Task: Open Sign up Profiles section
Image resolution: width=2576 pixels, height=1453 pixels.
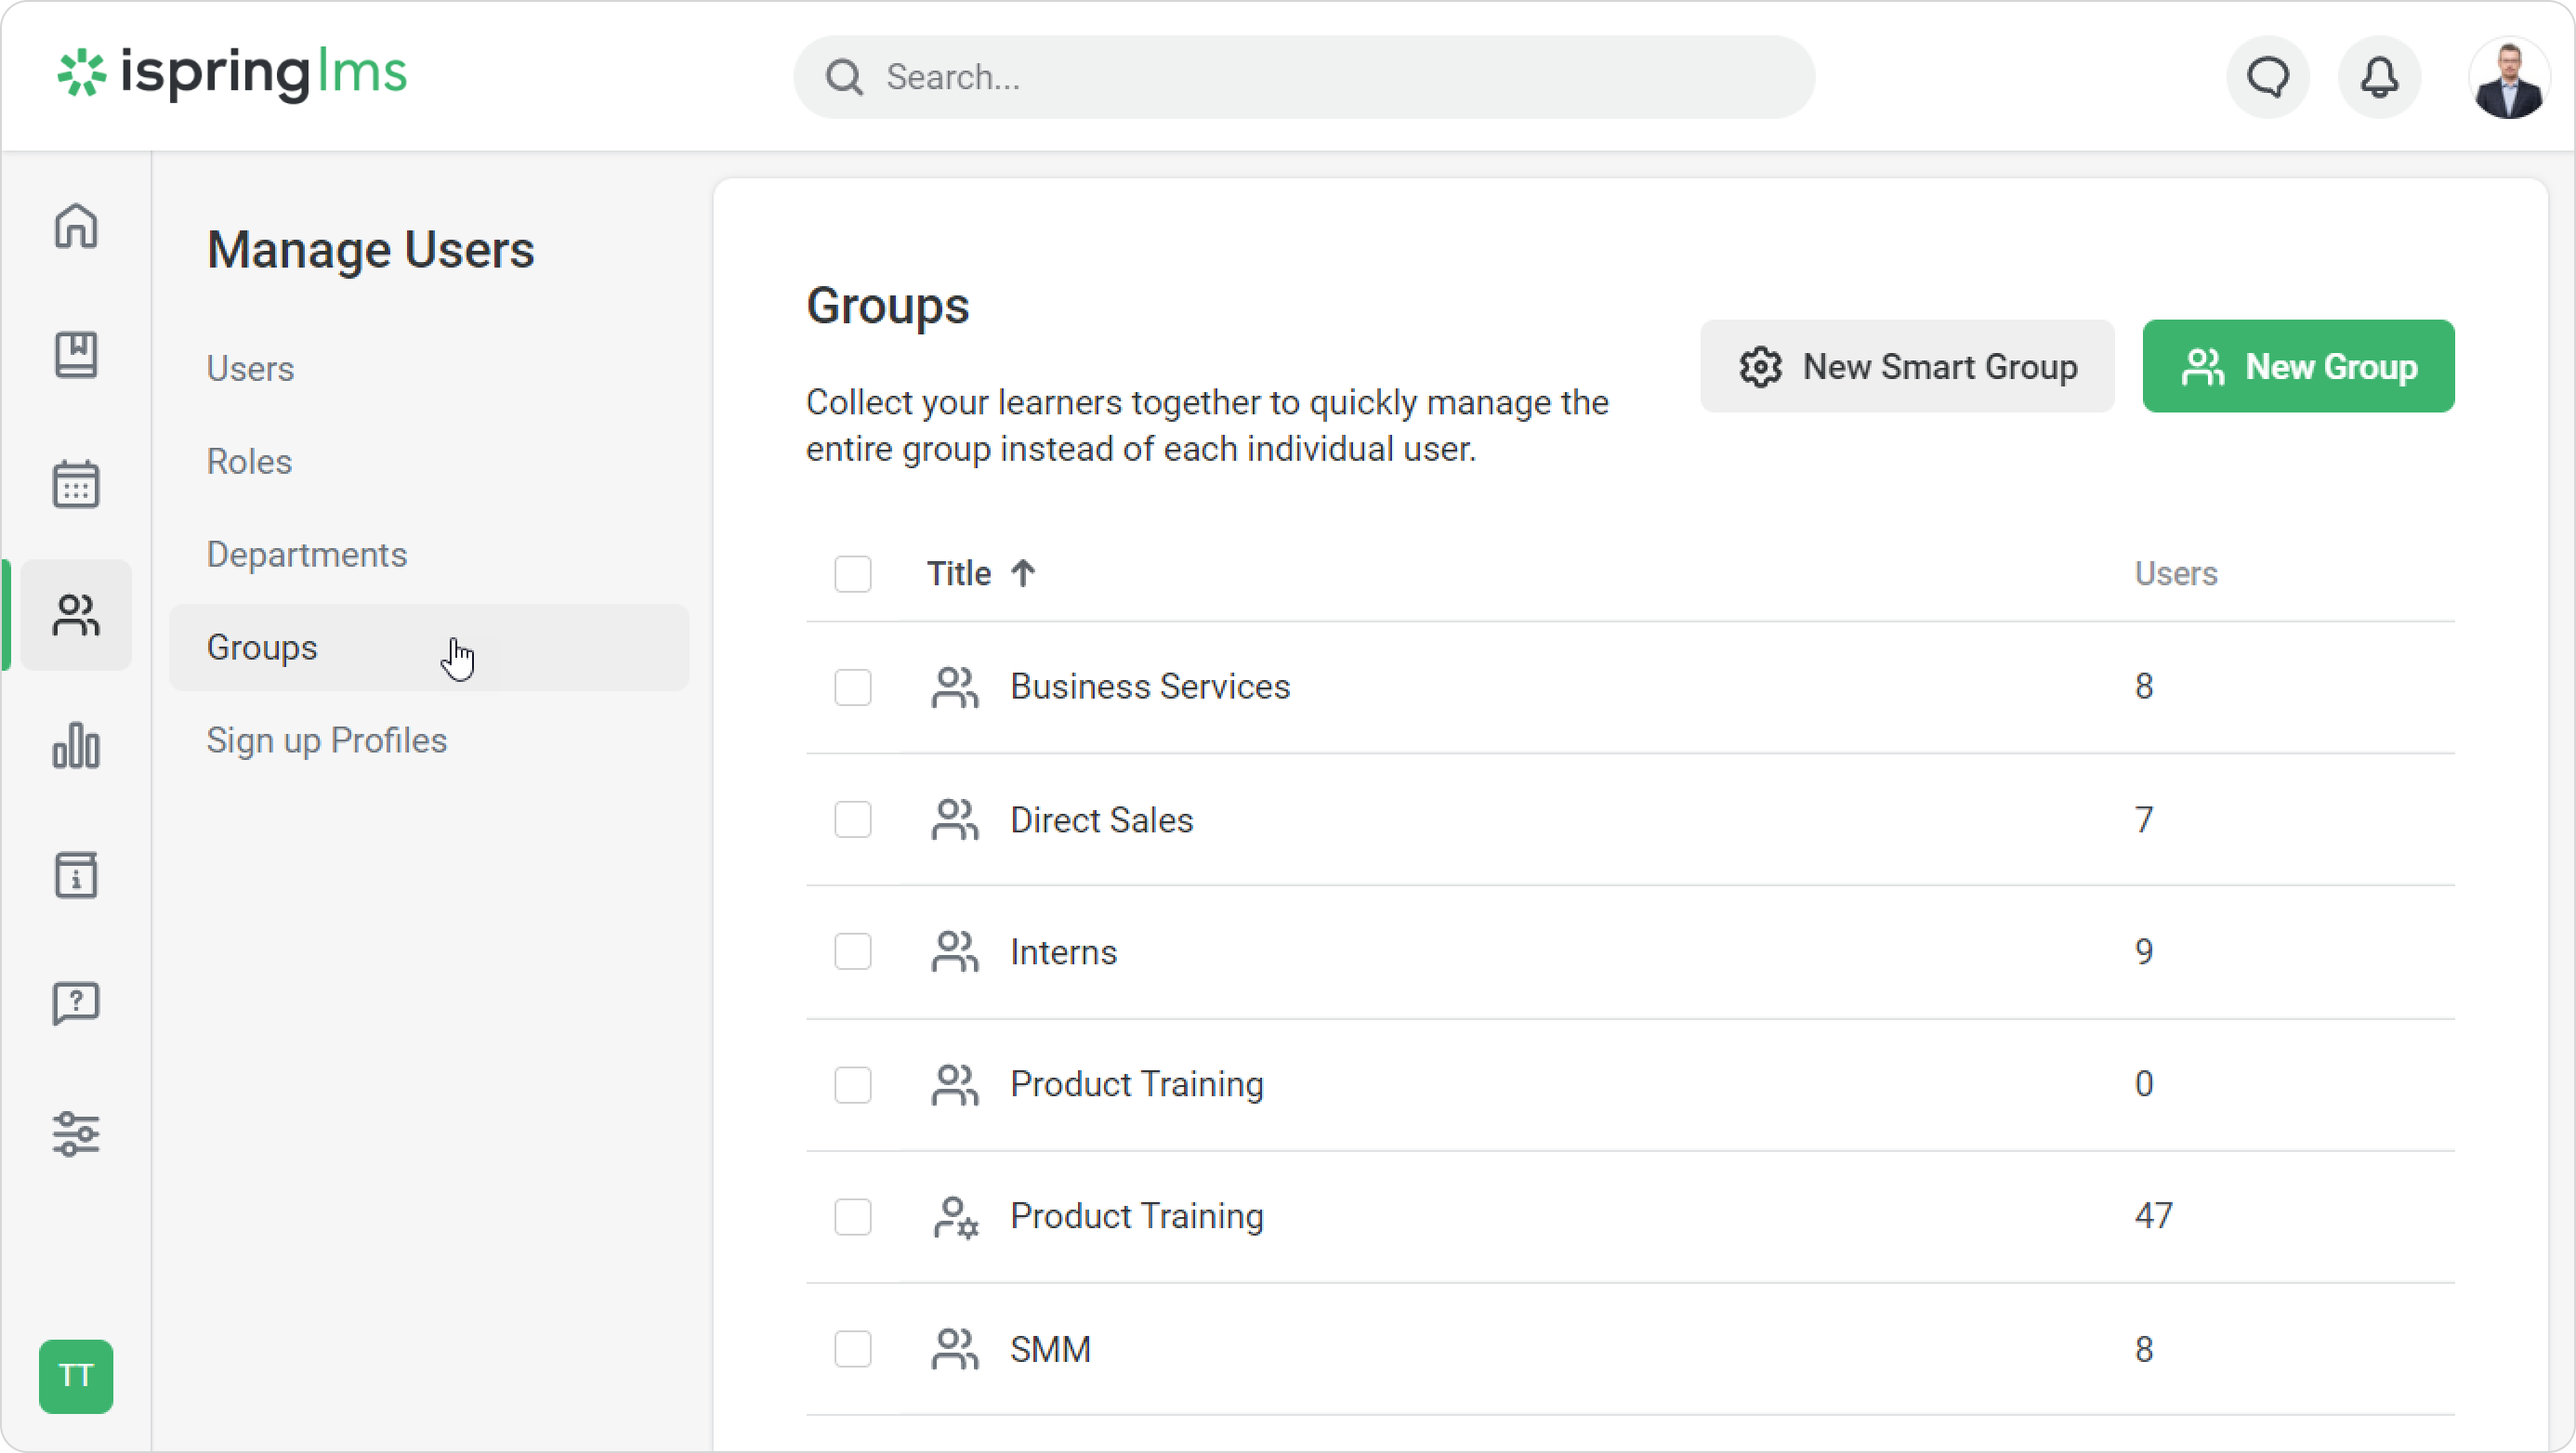Action: pyautogui.click(x=326, y=740)
